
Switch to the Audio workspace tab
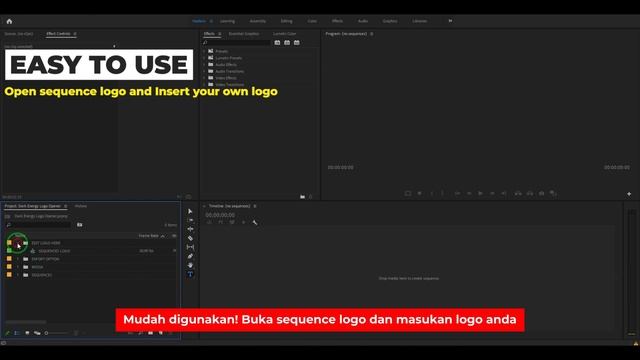coord(363,21)
